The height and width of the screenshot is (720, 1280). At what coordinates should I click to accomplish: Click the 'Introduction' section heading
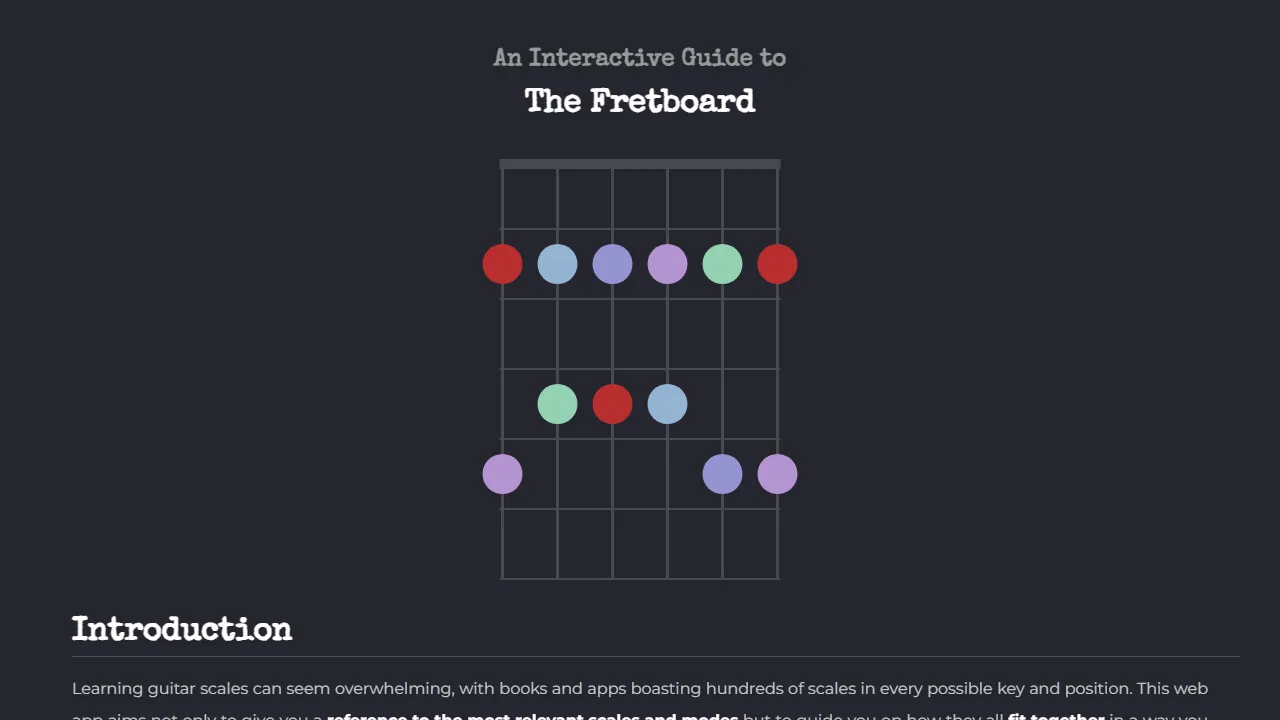(x=182, y=629)
